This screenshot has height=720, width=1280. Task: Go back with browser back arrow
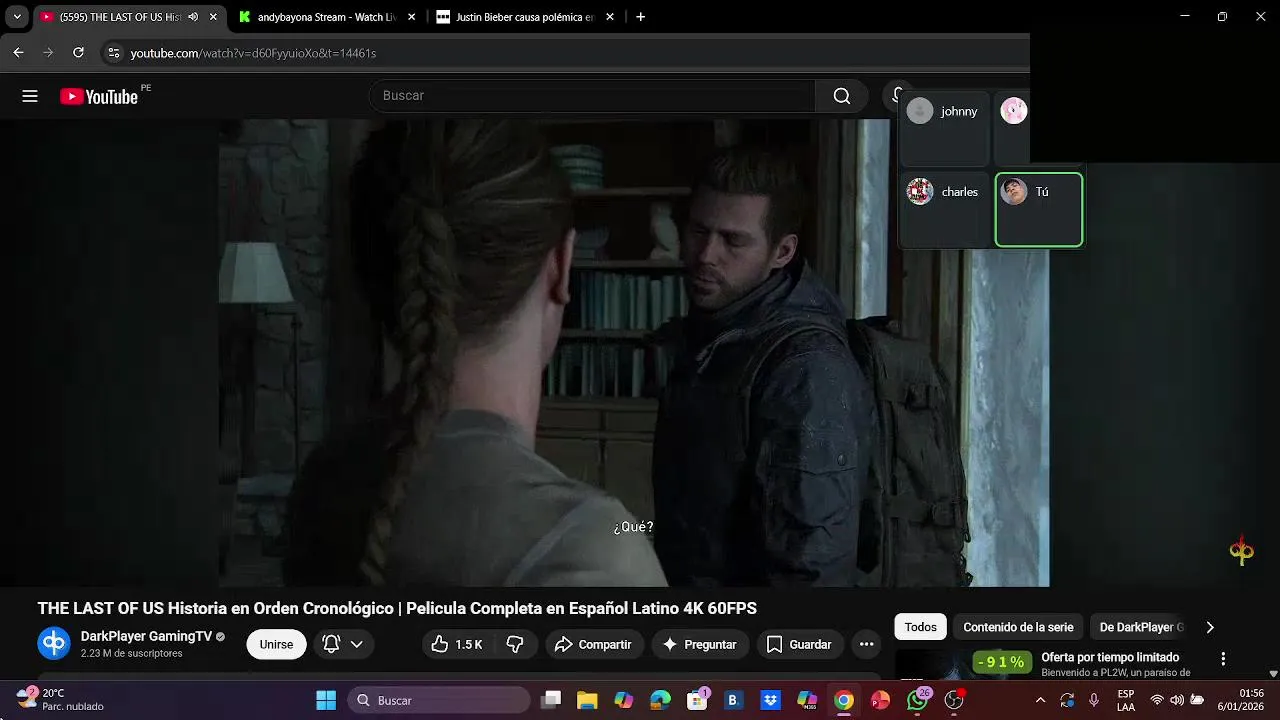click(x=18, y=53)
